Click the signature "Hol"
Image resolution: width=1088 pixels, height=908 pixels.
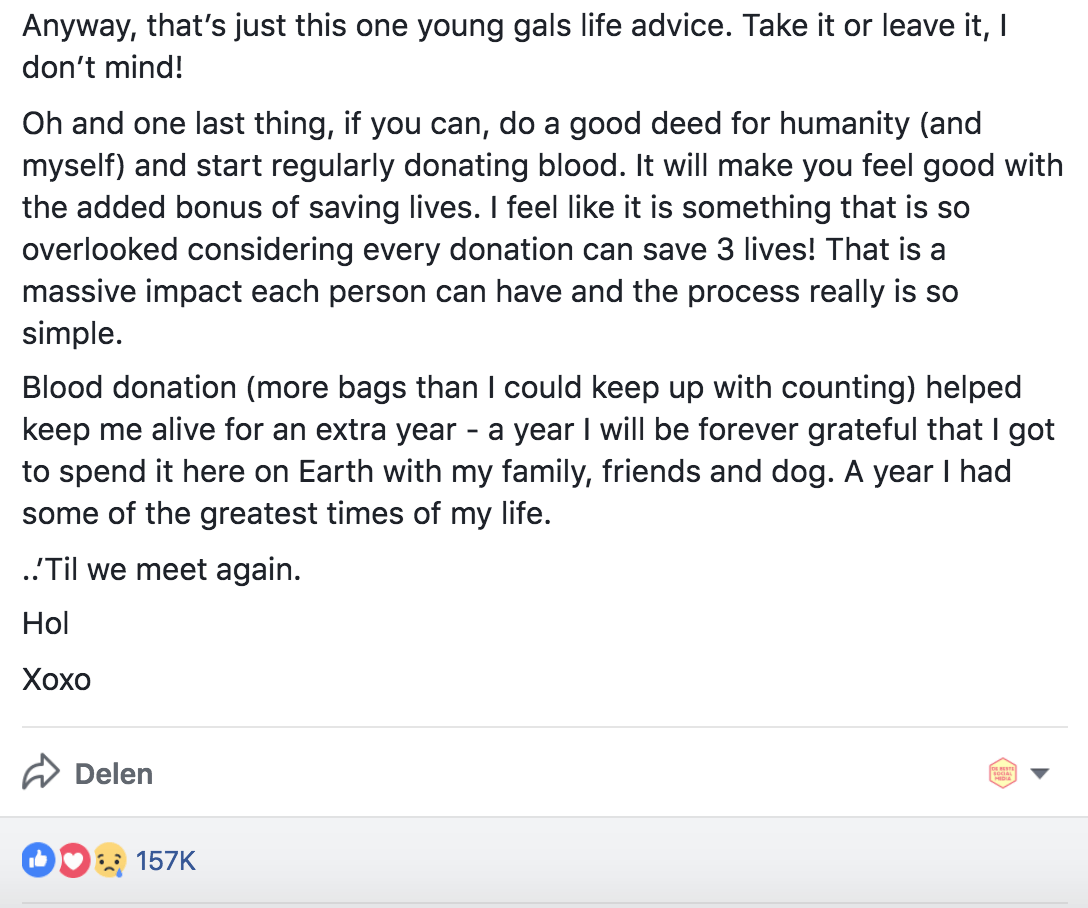45,623
